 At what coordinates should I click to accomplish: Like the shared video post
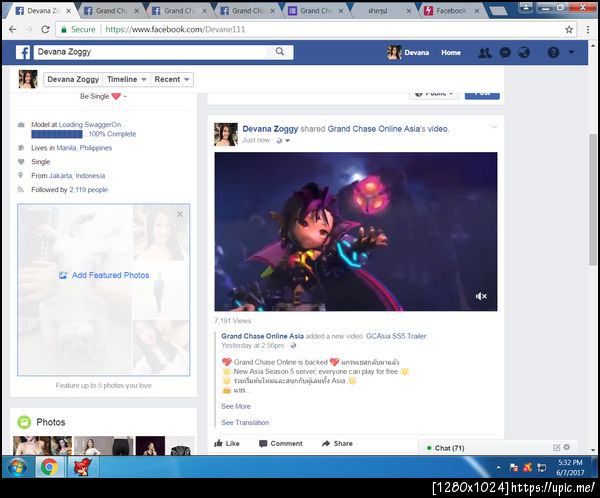(227, 443)
